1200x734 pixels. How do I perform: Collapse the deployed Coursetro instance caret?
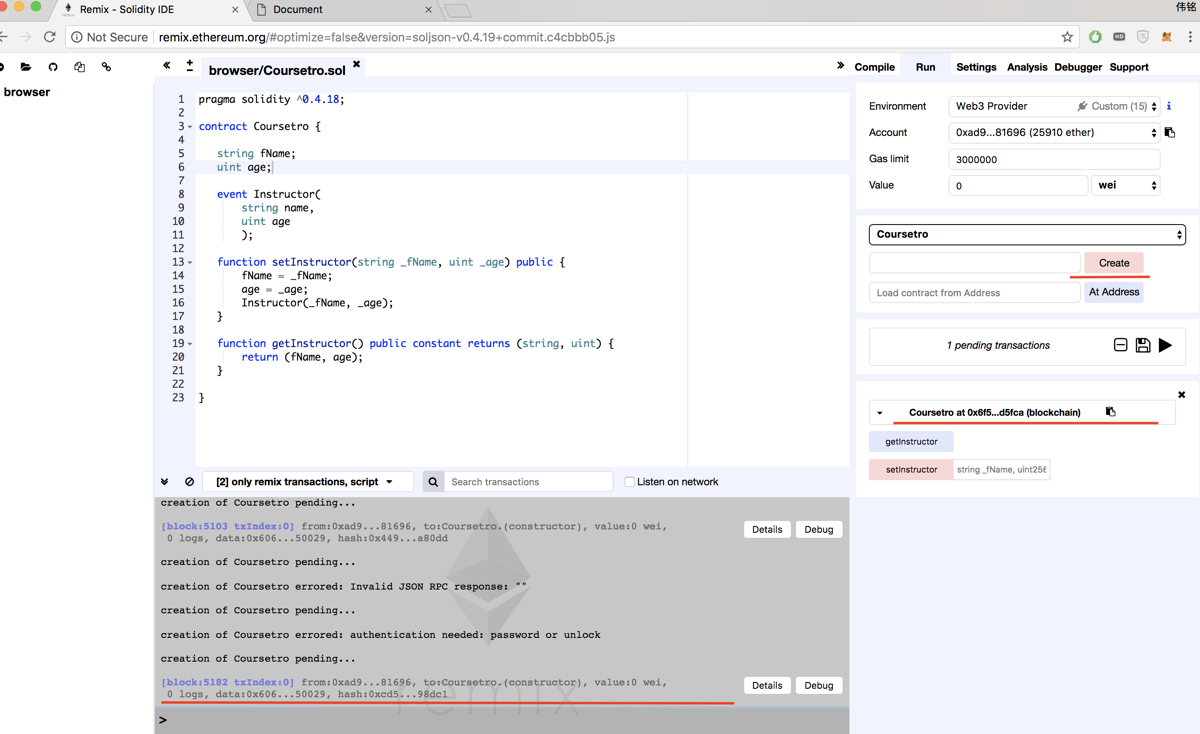880,413
